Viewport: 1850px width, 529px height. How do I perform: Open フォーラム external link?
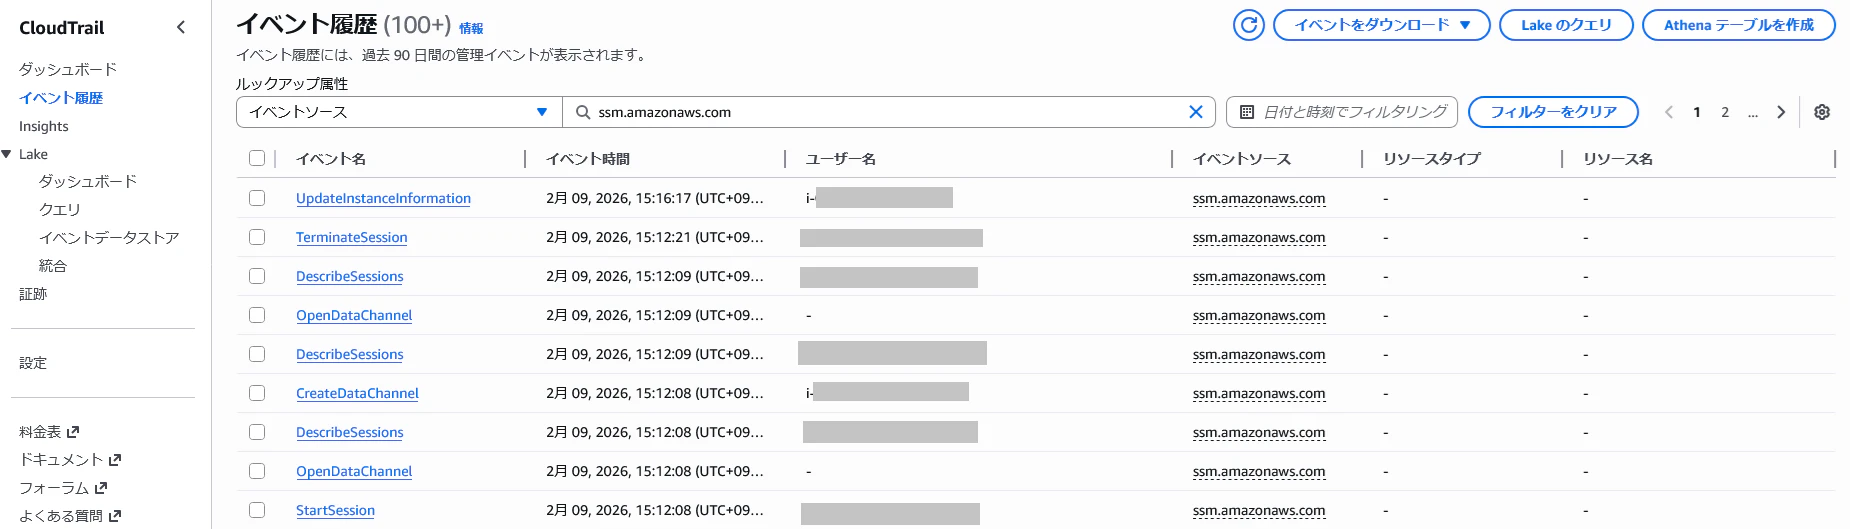[63, 488]
